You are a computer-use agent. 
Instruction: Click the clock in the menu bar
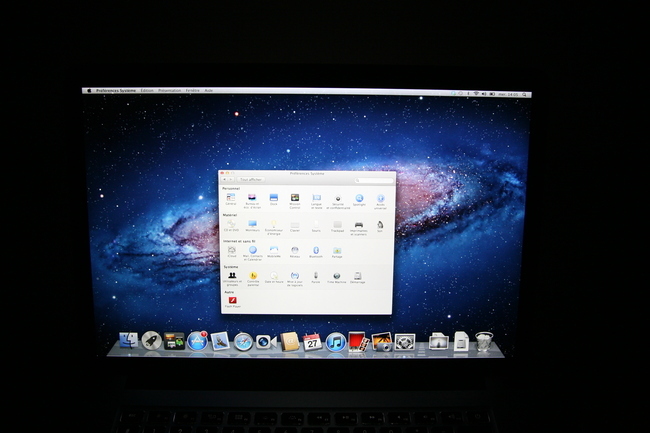tap(508, 94)
